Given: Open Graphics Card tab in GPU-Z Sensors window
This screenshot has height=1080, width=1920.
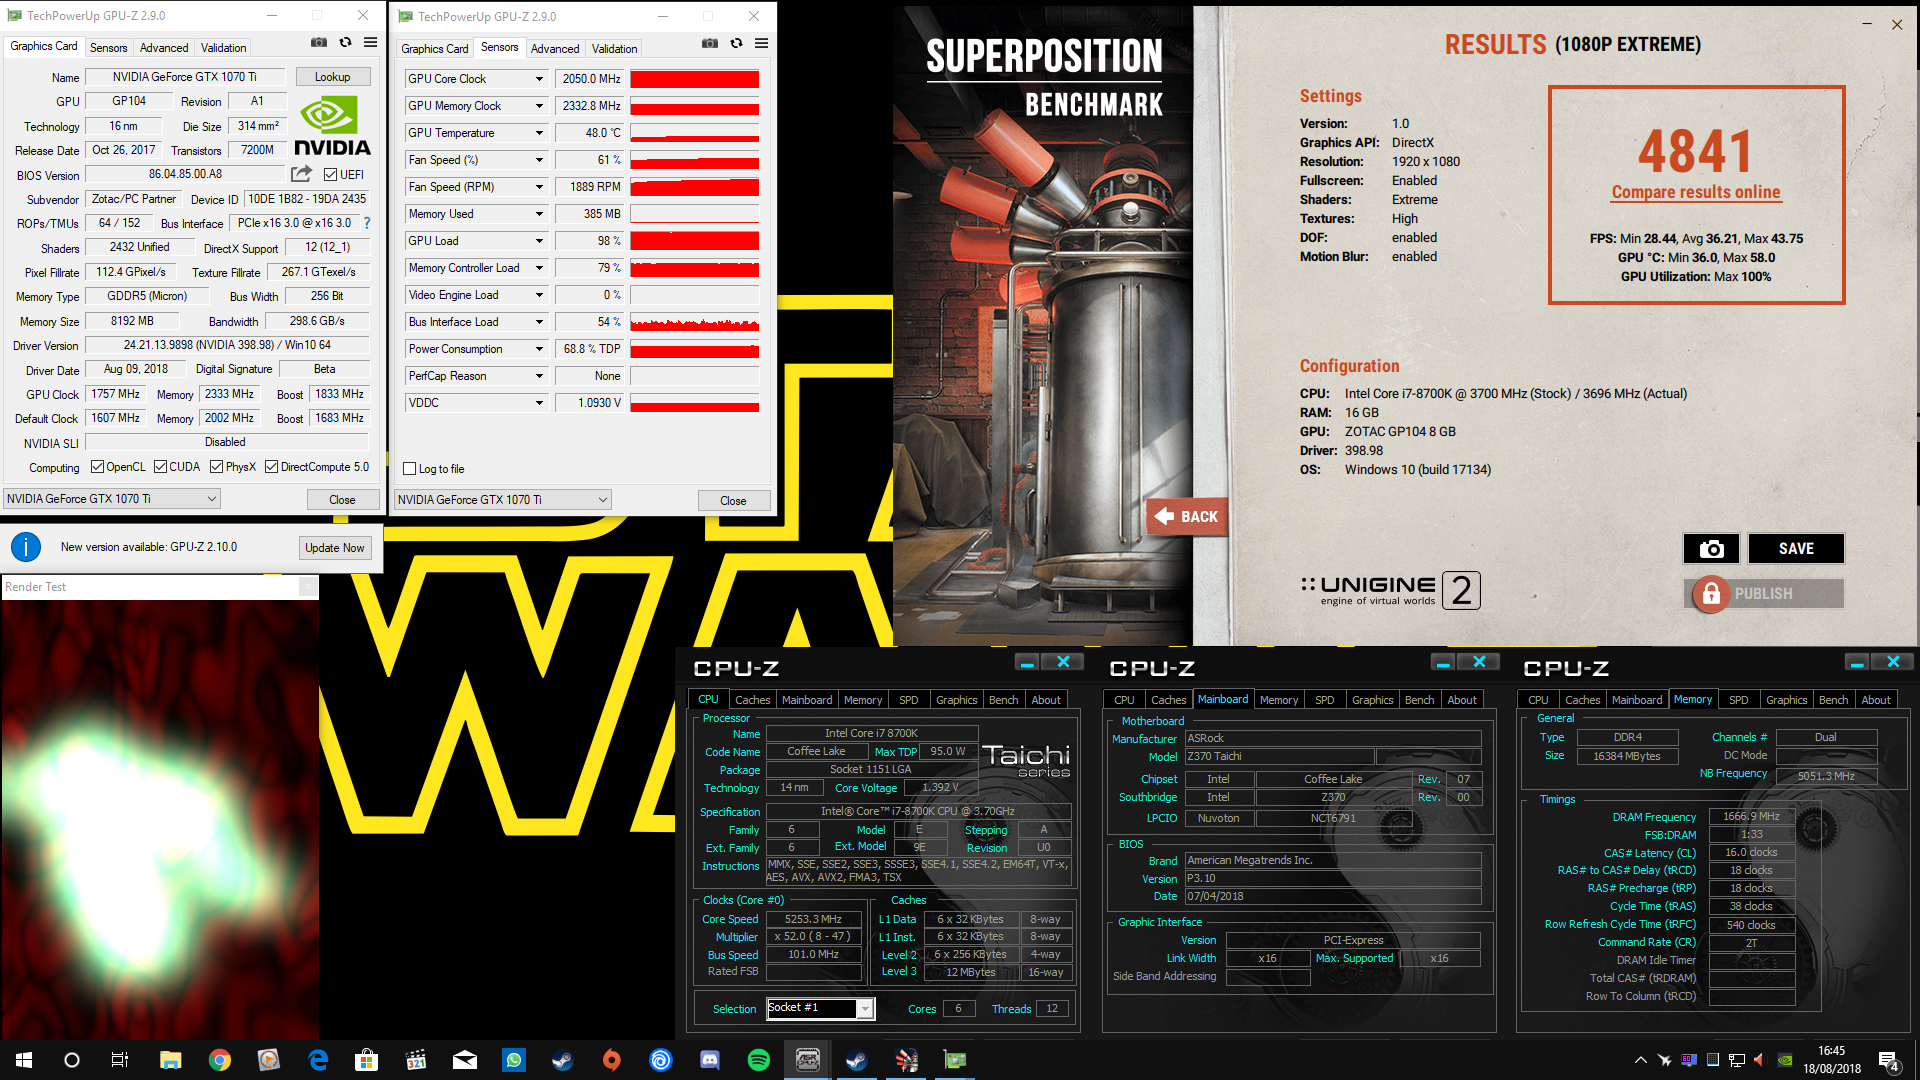Looking at the screenshot, I should point(434,48).
